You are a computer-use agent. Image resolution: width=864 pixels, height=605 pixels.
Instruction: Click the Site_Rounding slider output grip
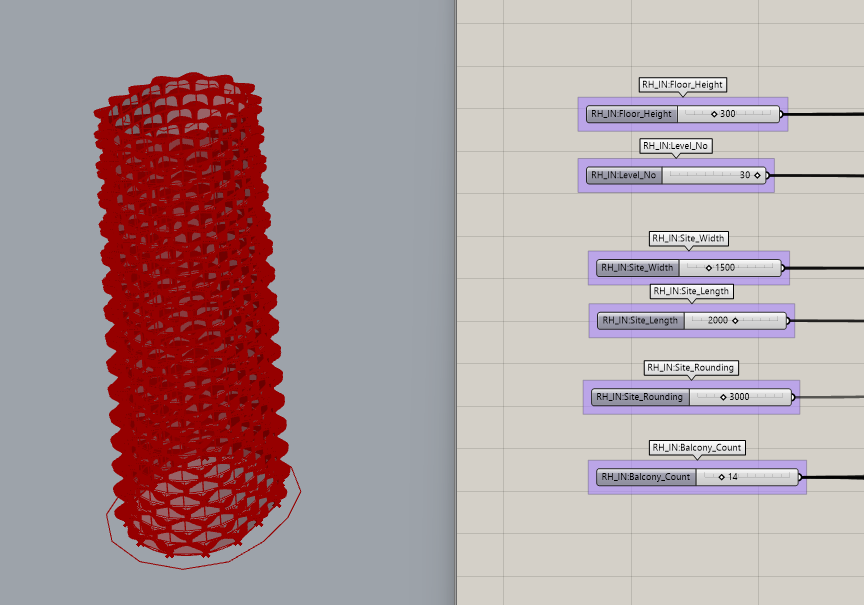(x=793, y=397)
